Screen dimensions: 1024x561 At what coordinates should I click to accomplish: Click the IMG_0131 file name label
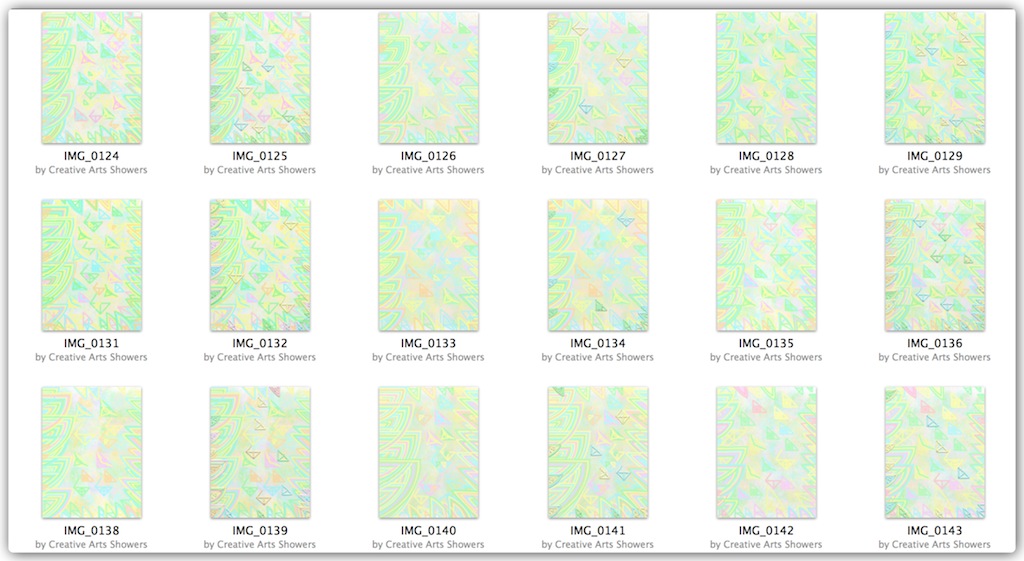click(x=91, y=344)
